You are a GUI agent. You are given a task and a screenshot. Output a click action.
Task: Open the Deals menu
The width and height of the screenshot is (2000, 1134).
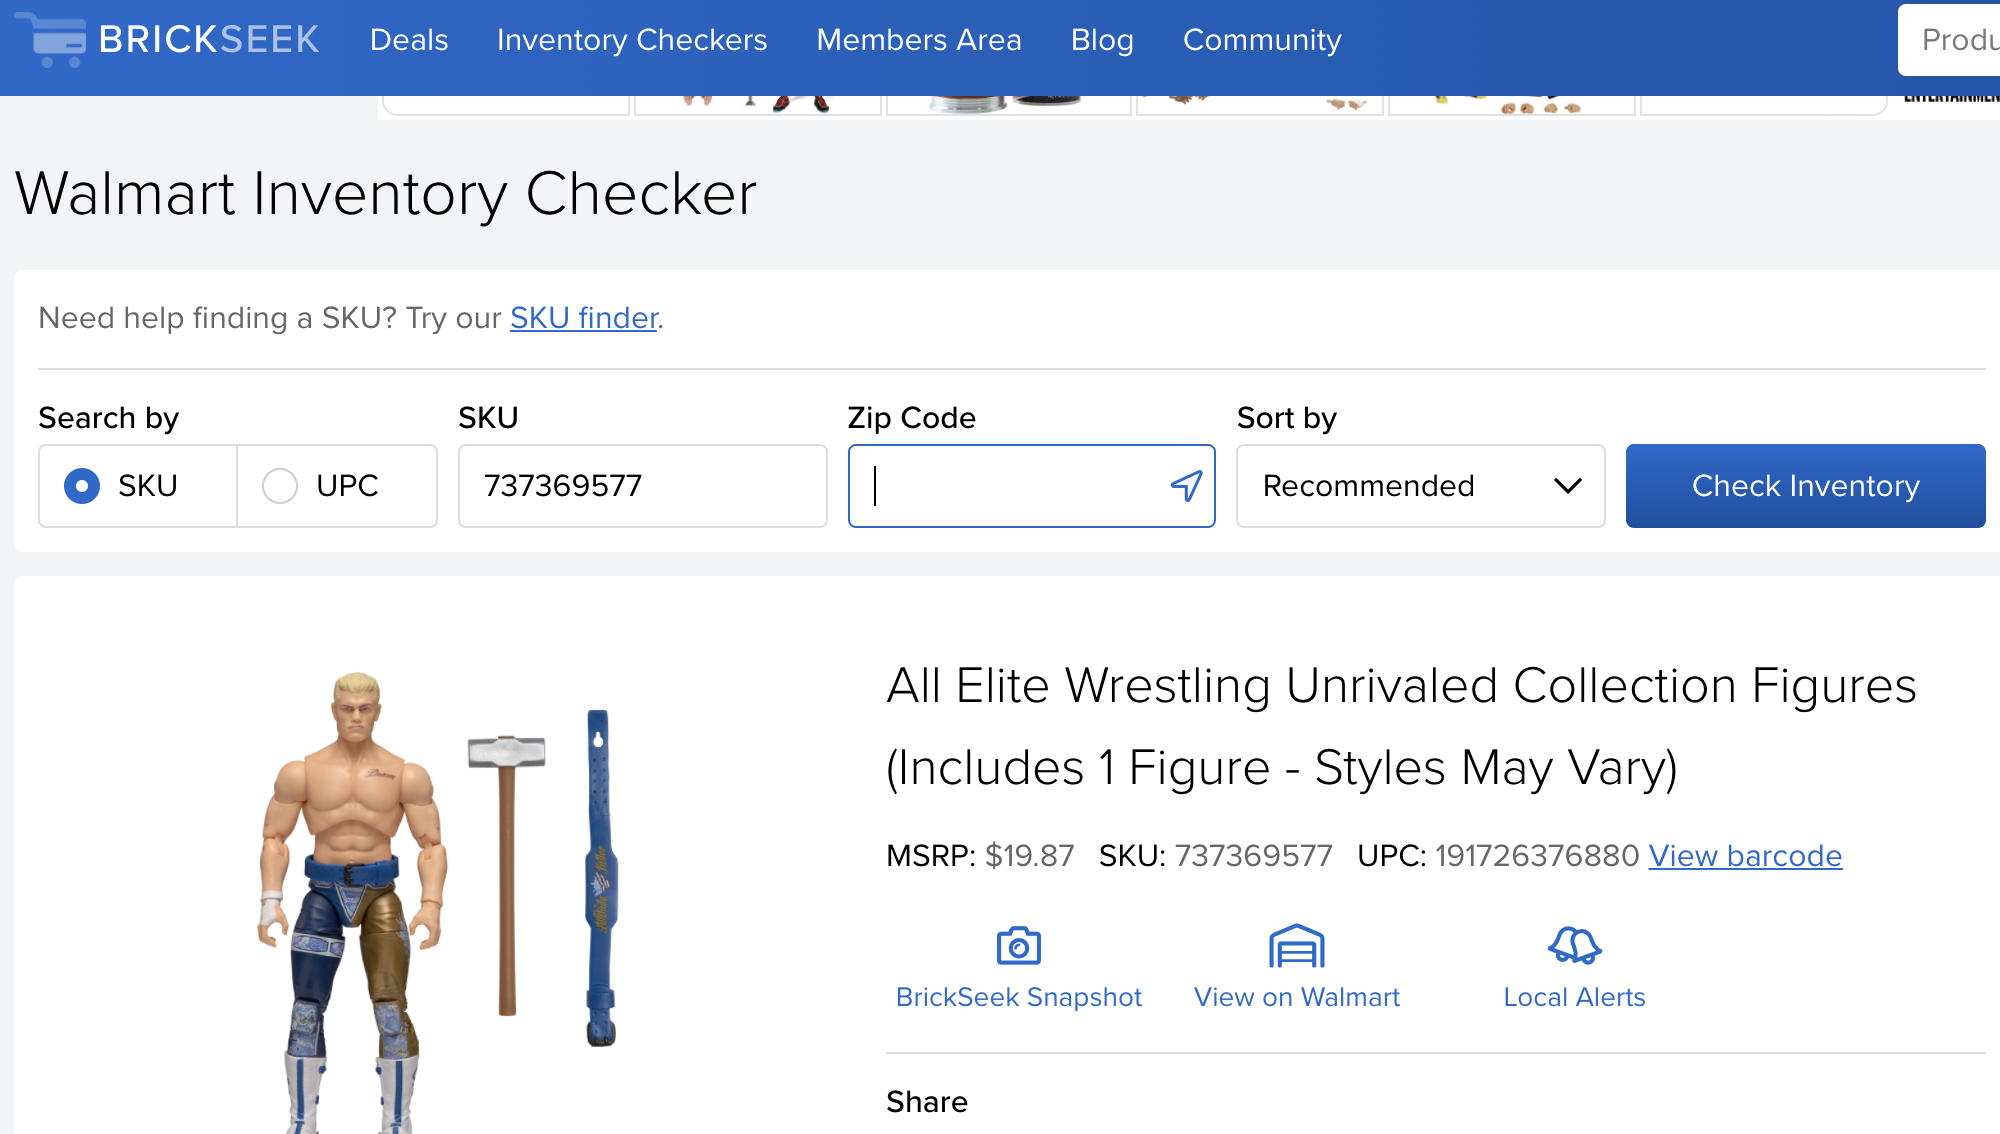coord(409,40)
